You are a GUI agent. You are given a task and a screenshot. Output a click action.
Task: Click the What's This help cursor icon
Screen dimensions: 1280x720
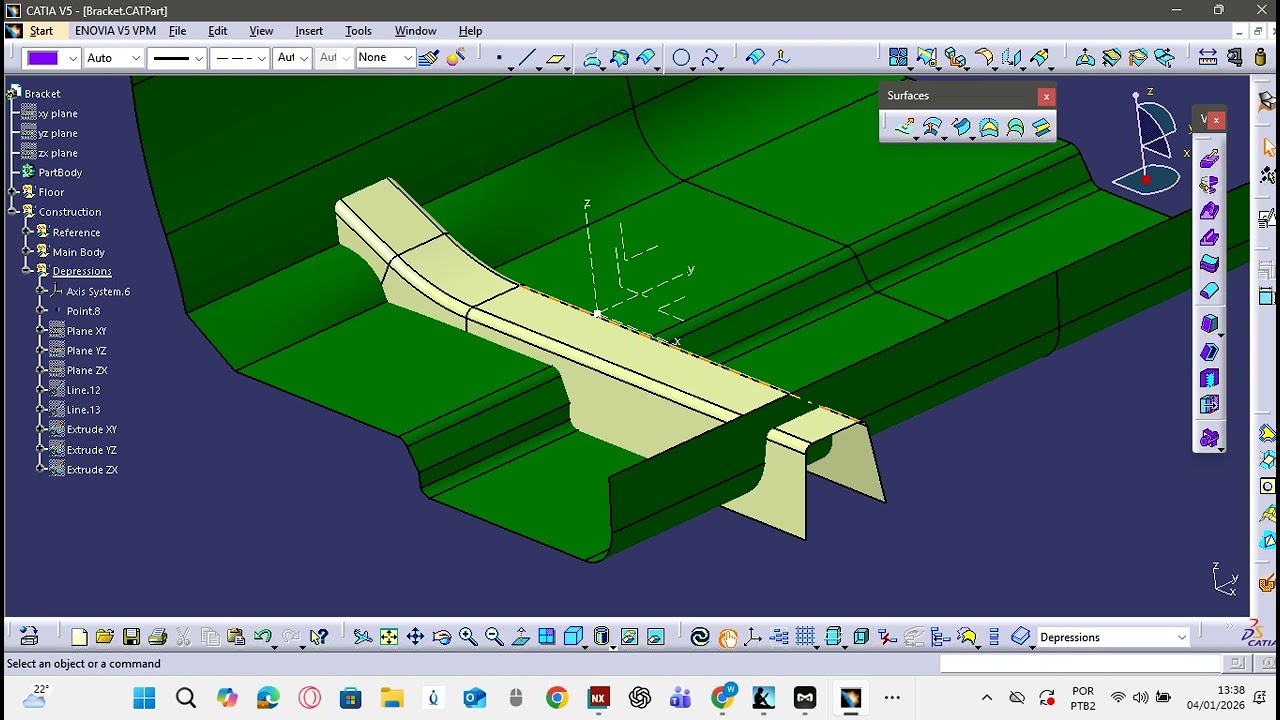point(319,637)
